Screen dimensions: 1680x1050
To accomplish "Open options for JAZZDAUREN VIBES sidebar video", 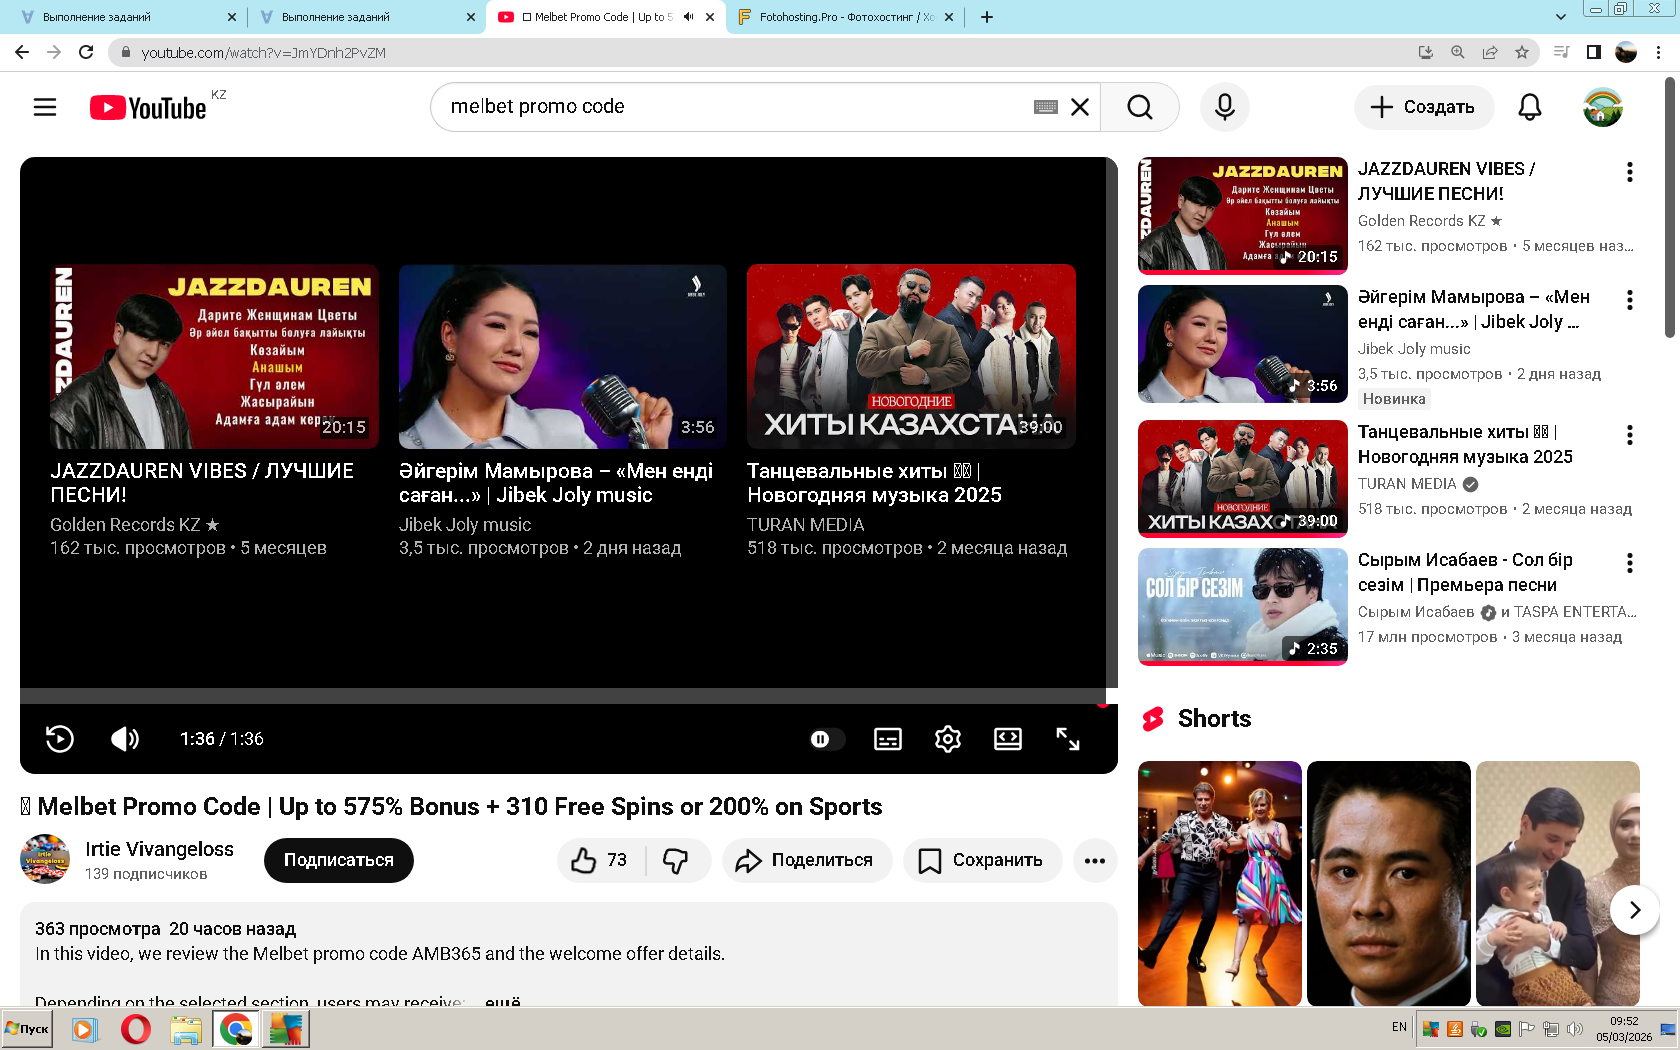I will (1629, 172).
